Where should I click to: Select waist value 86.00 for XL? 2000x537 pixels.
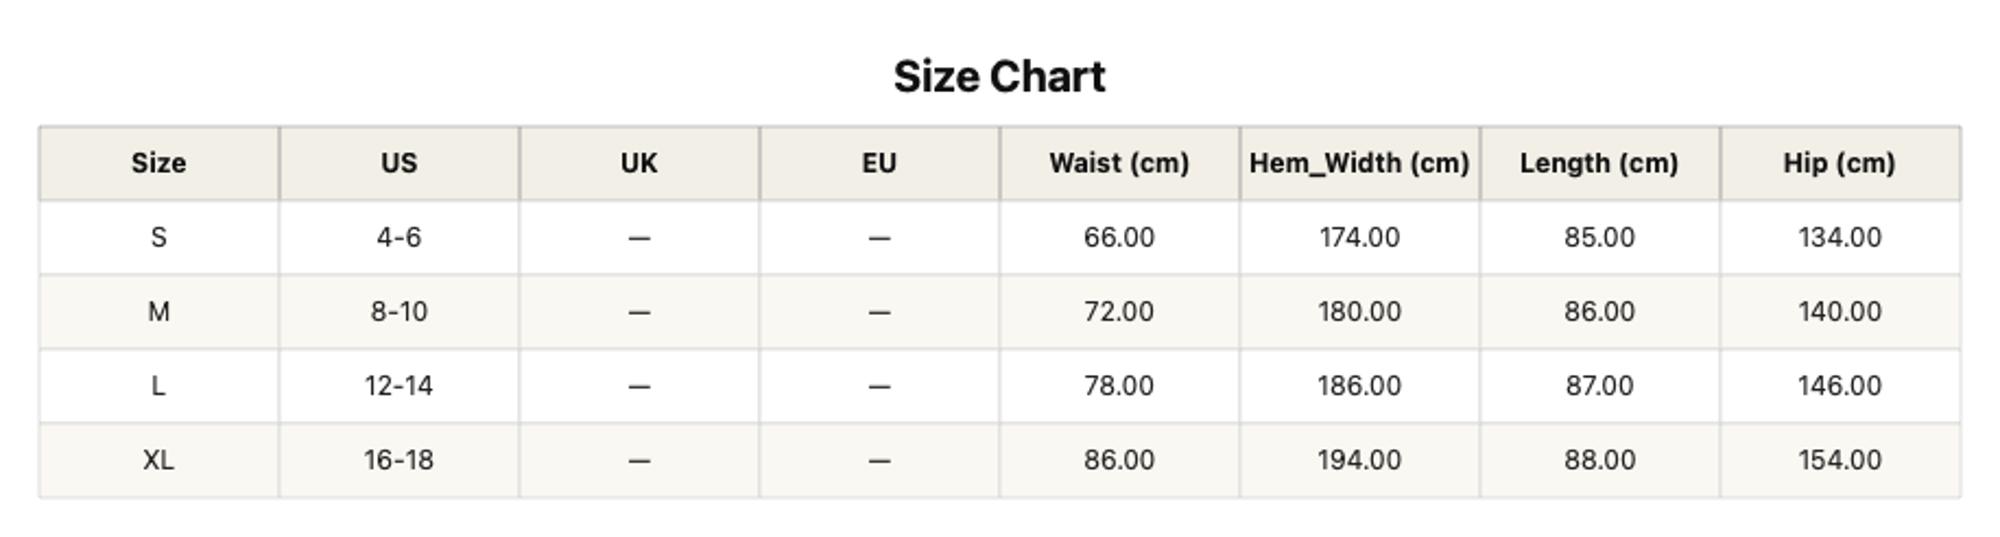tap(1119, 460)
